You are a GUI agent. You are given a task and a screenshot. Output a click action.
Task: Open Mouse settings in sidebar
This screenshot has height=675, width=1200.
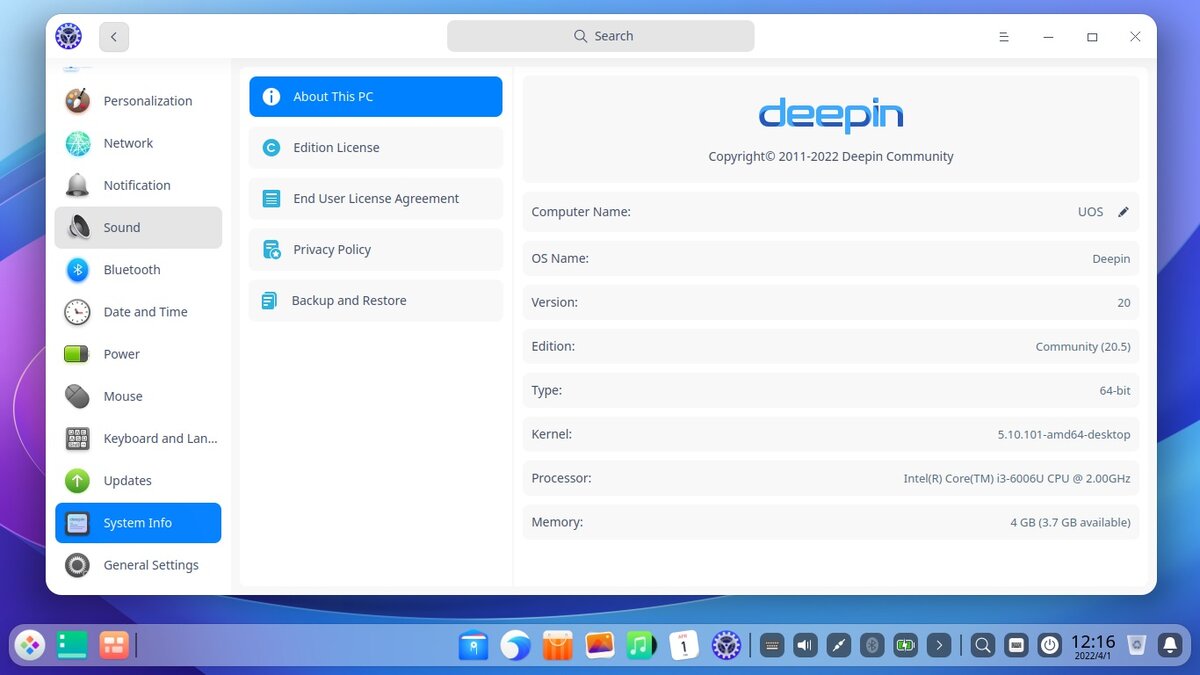pos(138,396)
